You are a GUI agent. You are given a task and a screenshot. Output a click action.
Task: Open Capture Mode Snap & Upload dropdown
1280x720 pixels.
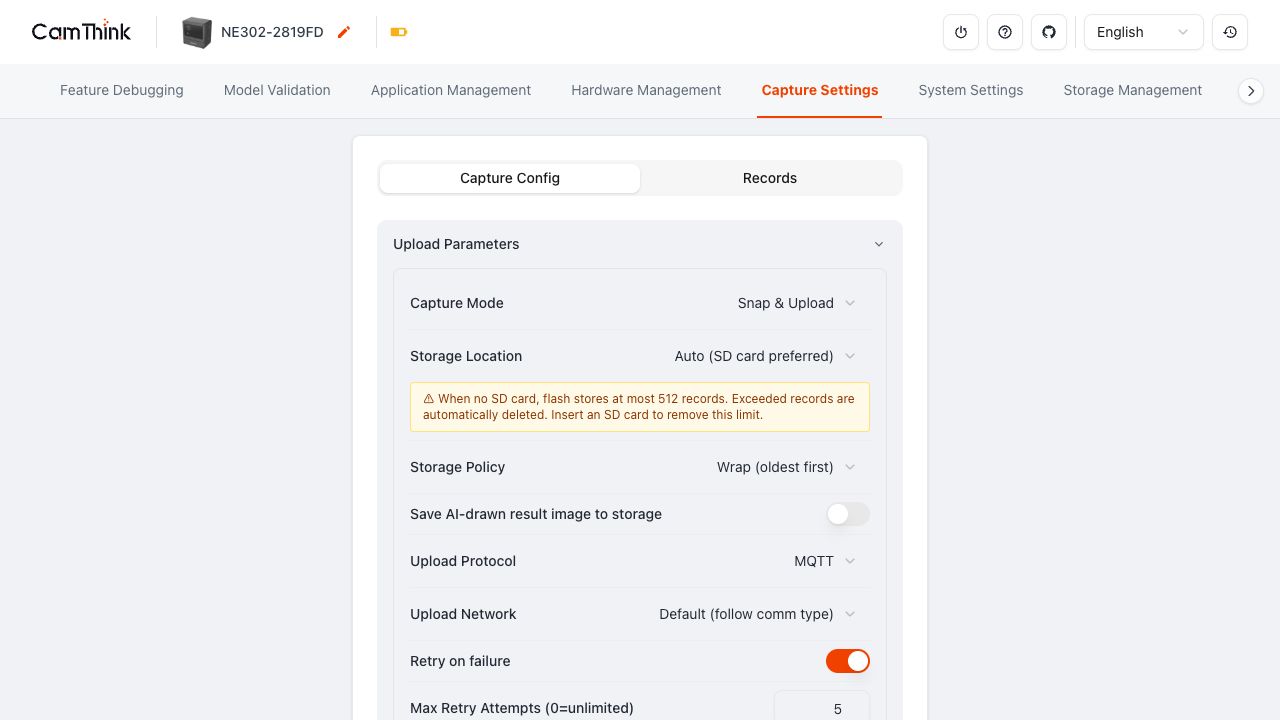pyautogui.click(x=797, y=303)
